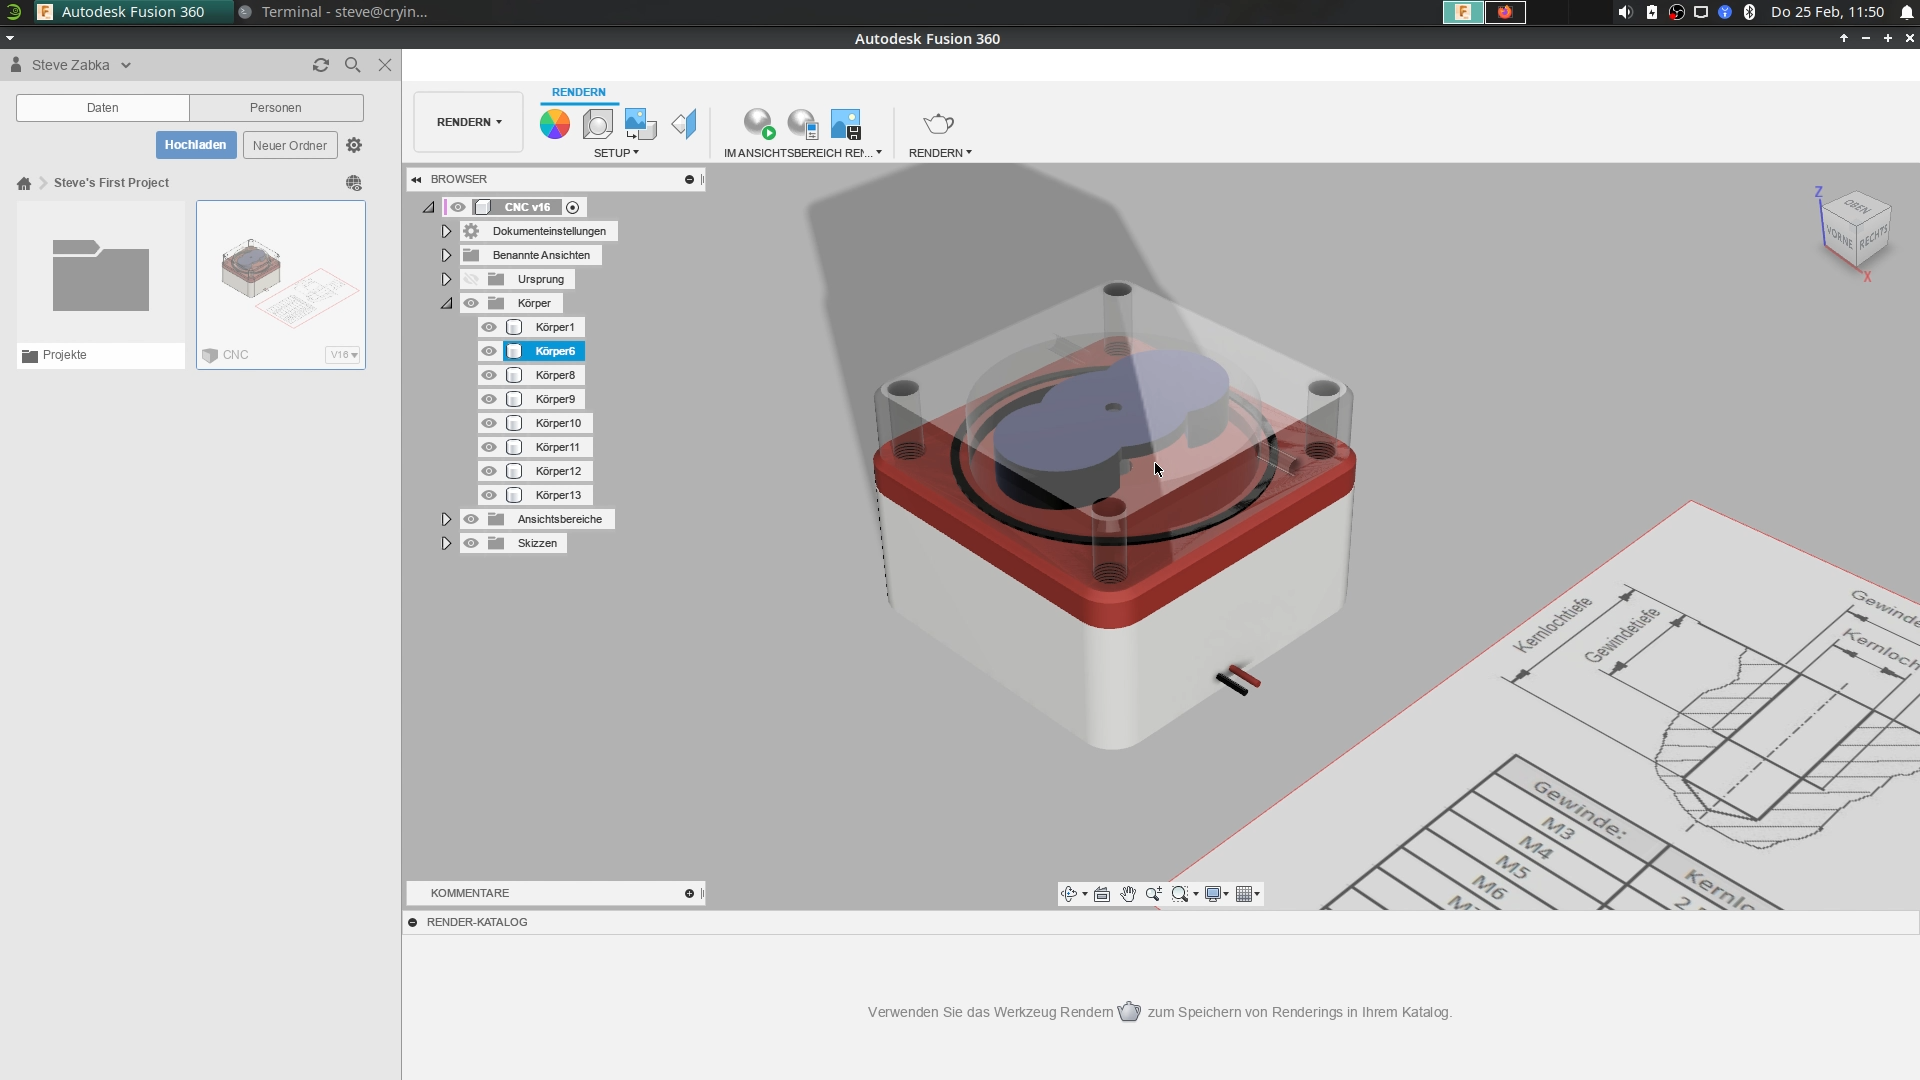Search in the data panel

(352, 65)
